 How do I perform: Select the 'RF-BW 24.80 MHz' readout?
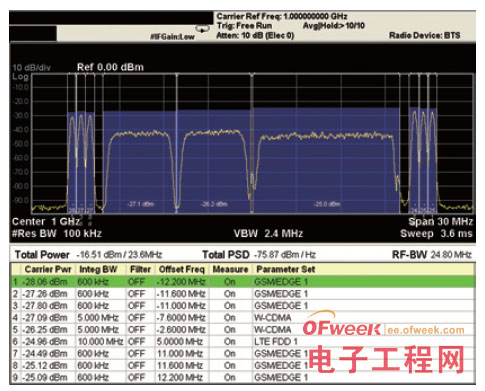pyautogui.click(x=432, y=255)
